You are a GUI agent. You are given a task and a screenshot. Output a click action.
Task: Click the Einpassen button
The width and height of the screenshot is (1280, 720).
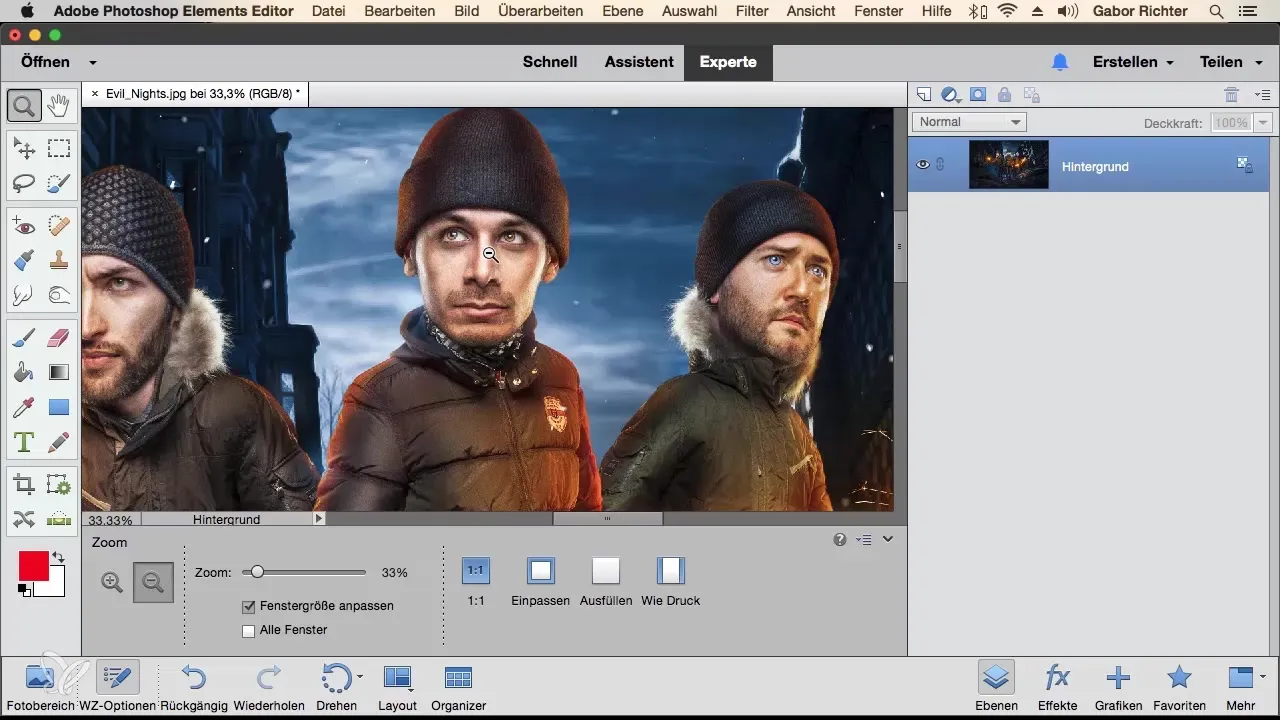(x=540, y=571)
